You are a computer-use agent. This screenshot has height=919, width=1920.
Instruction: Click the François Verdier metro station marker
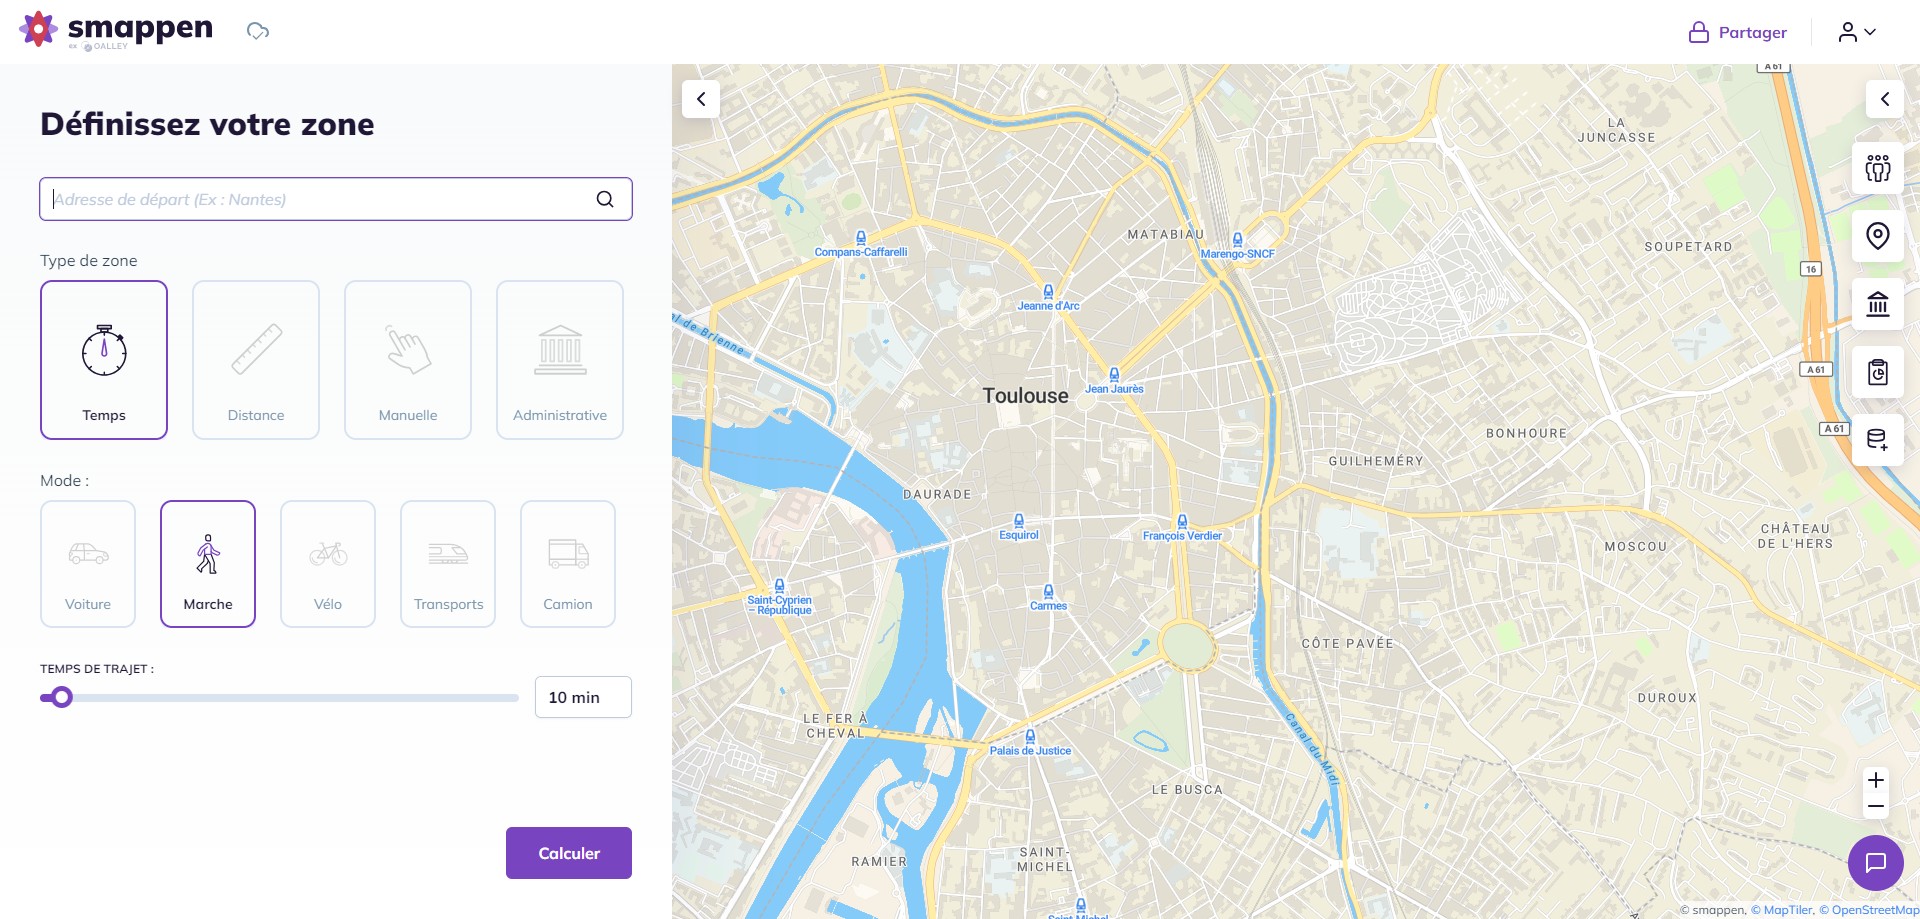[1182, 522]
